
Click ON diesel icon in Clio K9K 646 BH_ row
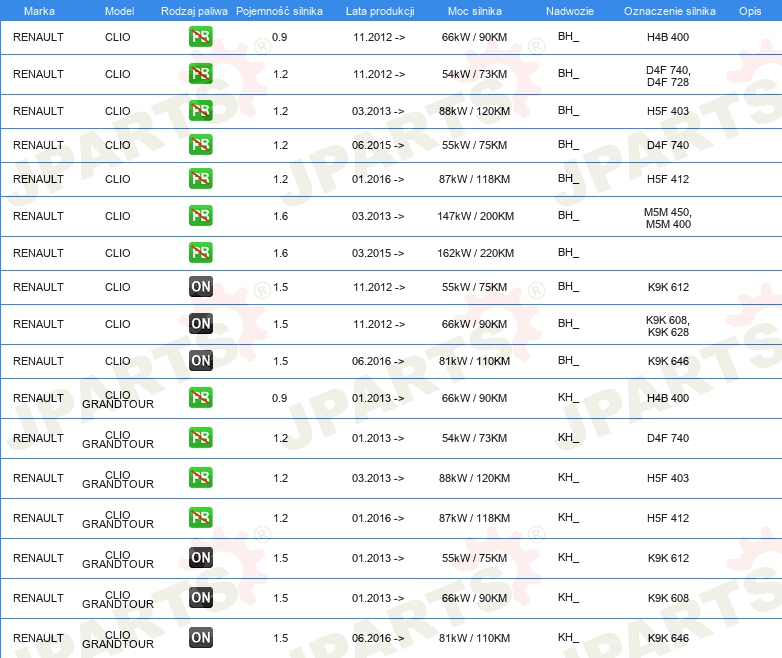click(x=200, y=360)
